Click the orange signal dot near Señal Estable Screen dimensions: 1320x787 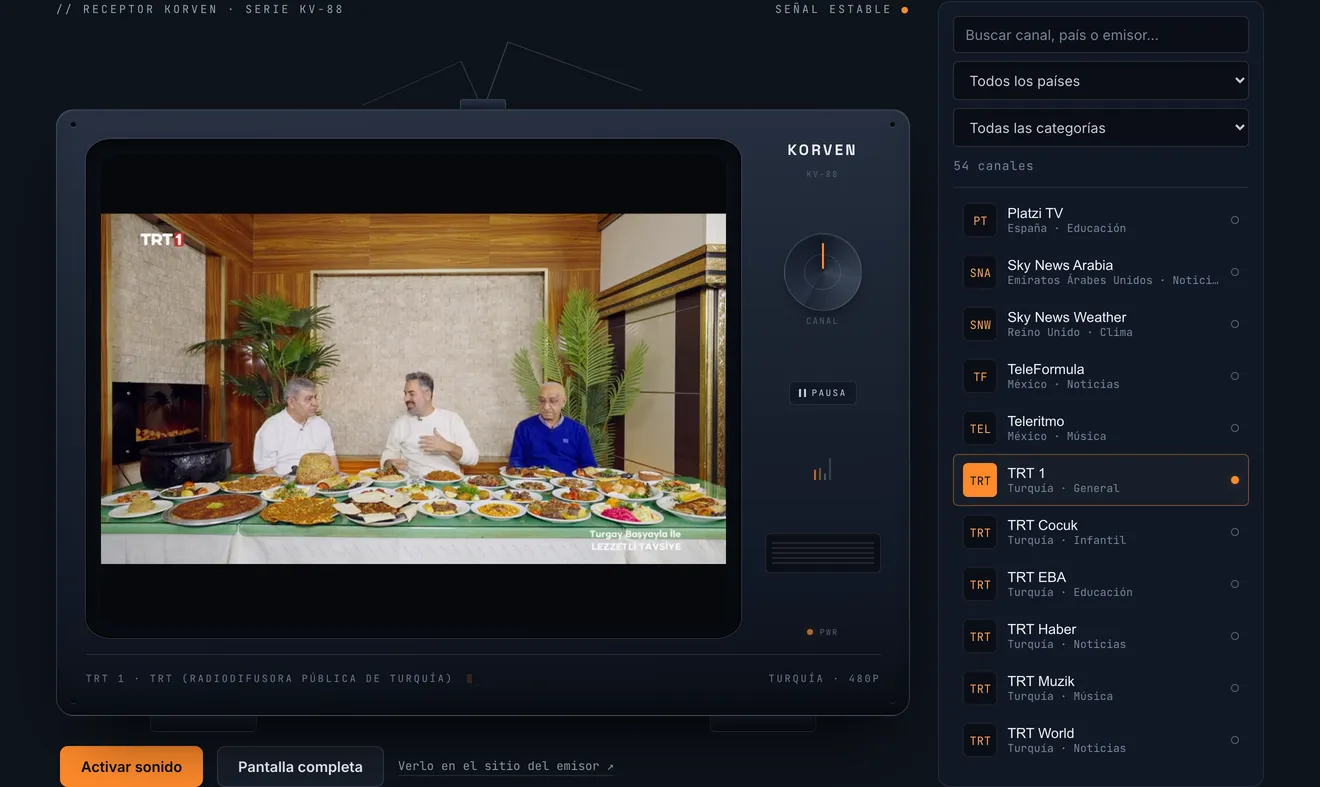[905, 10]
